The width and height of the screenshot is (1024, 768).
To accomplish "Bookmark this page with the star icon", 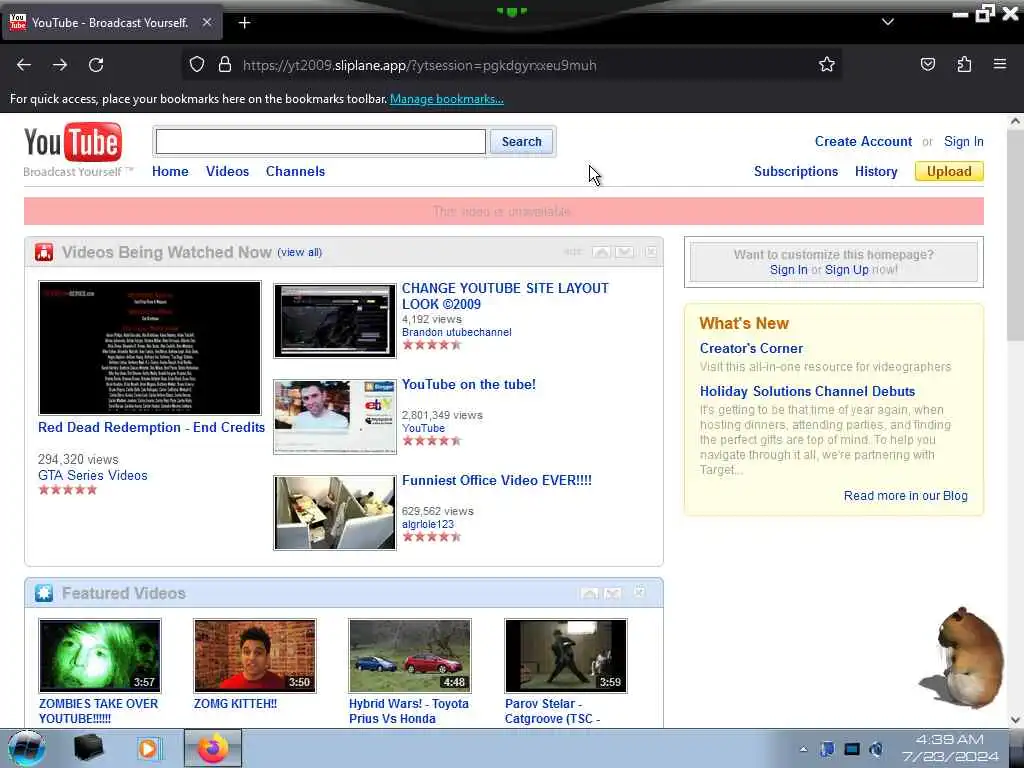I will (827, 64).
